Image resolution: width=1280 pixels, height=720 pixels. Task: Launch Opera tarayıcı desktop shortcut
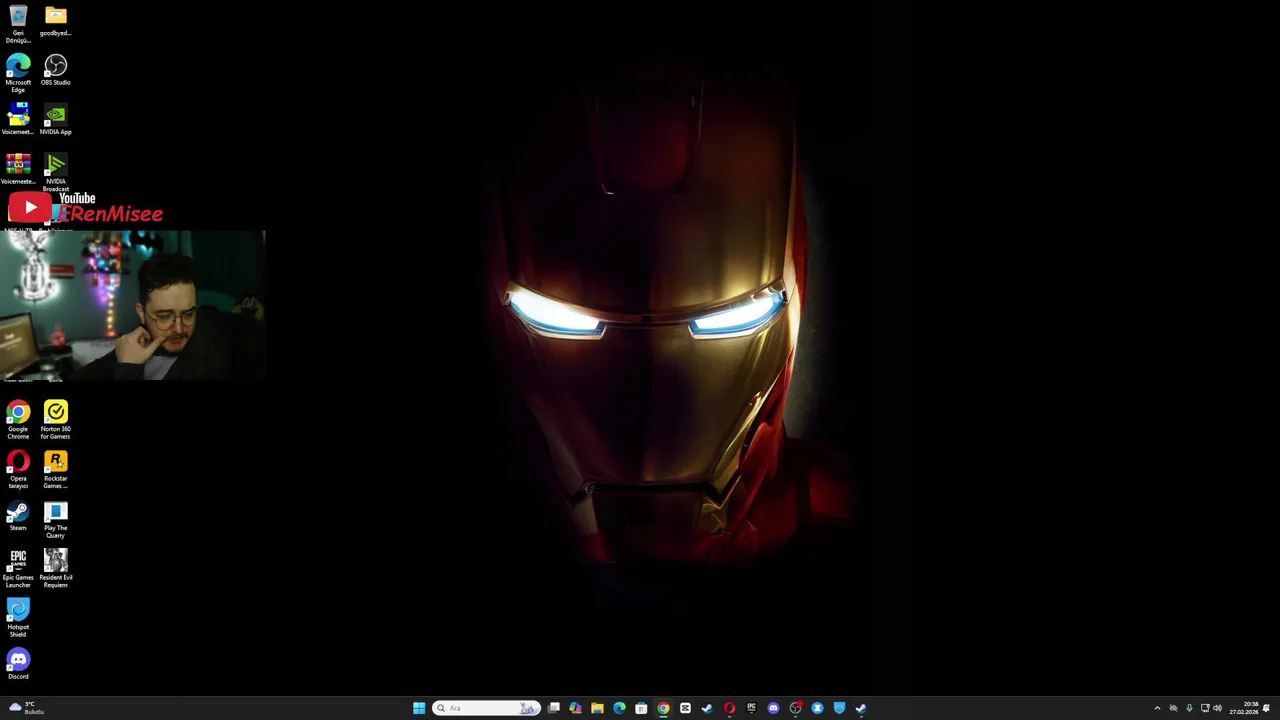[18, 469]
